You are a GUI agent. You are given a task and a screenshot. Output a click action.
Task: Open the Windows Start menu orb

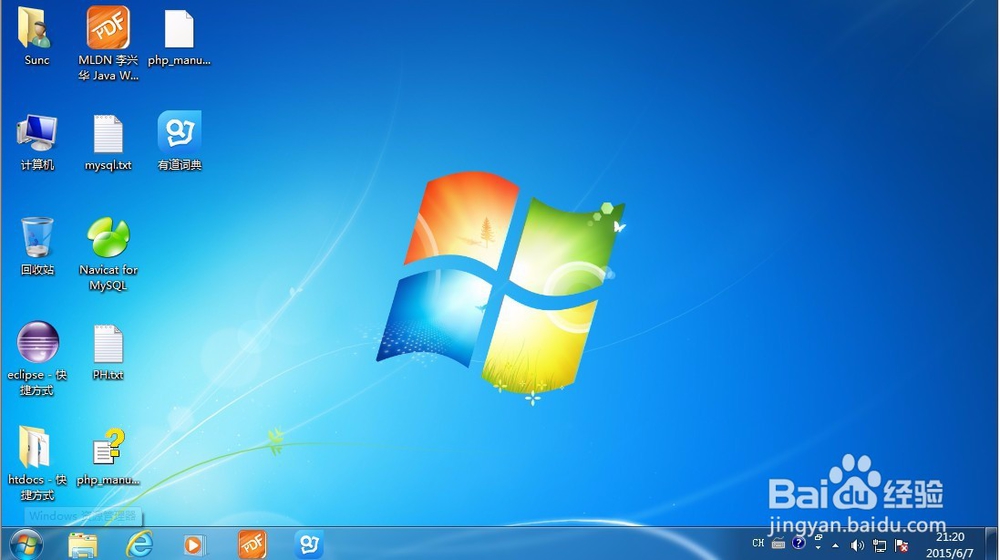click(26, 544)
